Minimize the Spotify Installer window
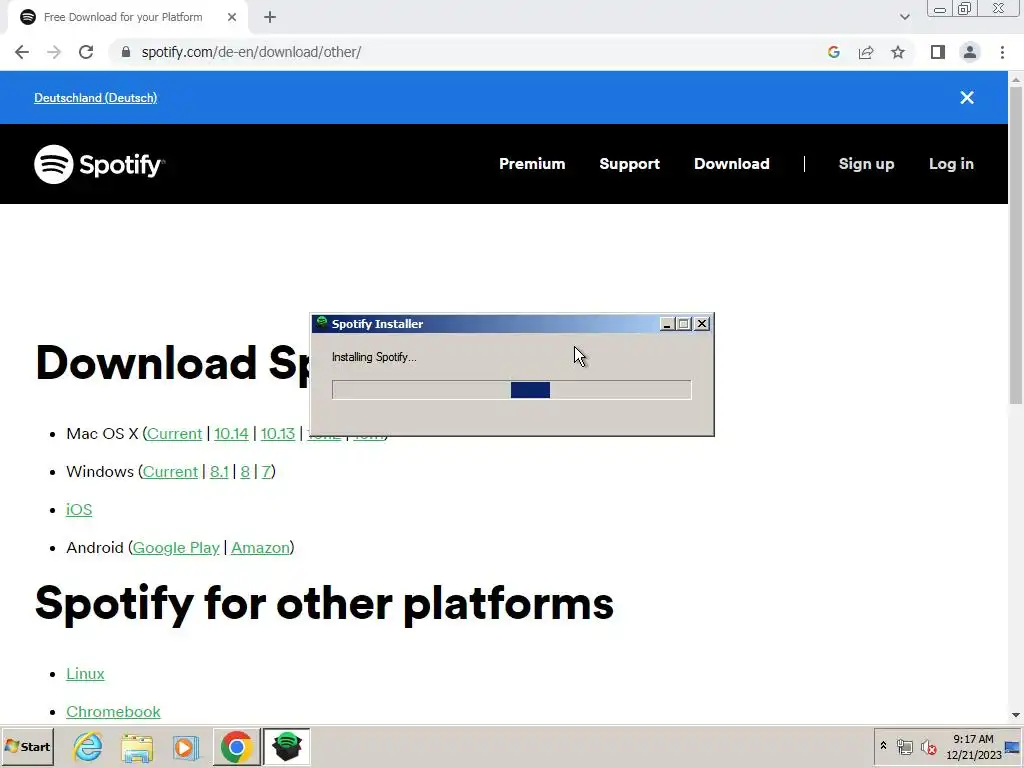The image size is (1024, 768). pos(666,324)
